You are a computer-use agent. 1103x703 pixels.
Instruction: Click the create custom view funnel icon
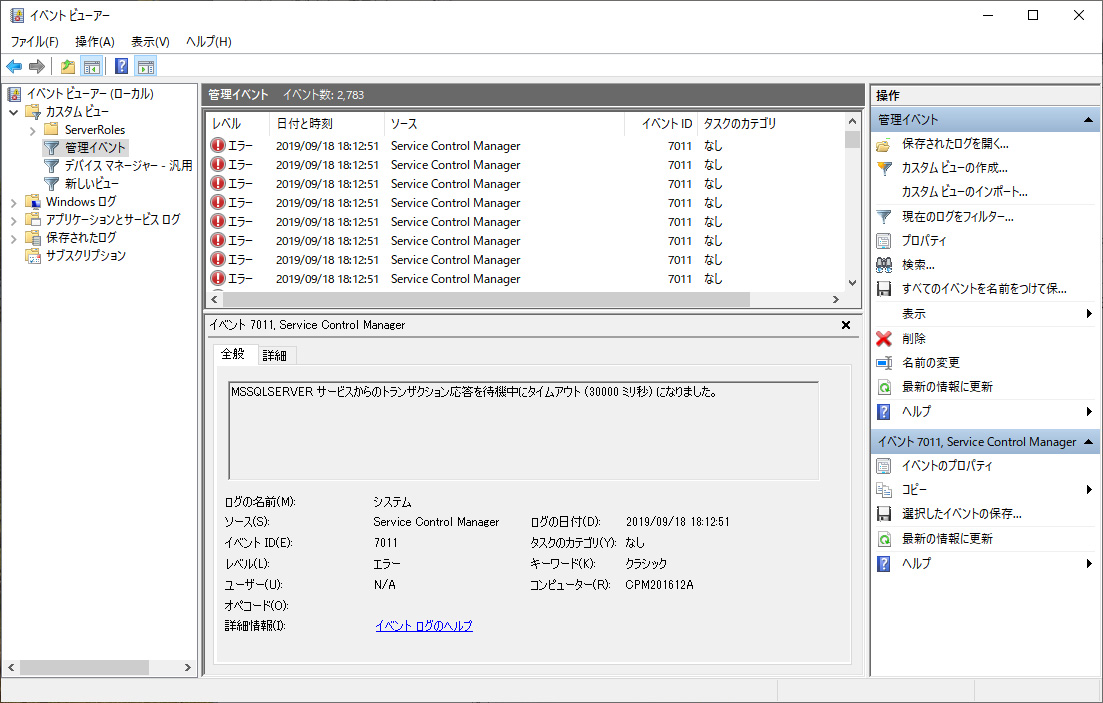tap(884, 168)
